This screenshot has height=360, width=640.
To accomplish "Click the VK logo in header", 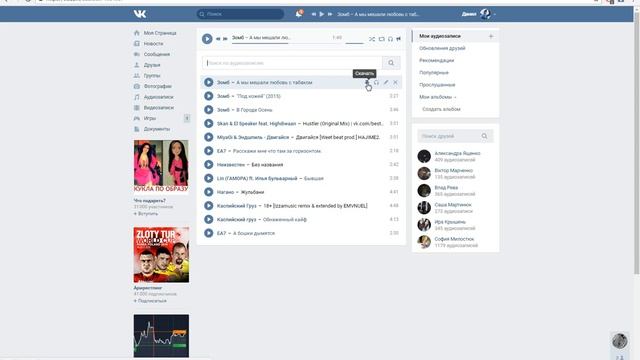I will click(x=140, y=14).
